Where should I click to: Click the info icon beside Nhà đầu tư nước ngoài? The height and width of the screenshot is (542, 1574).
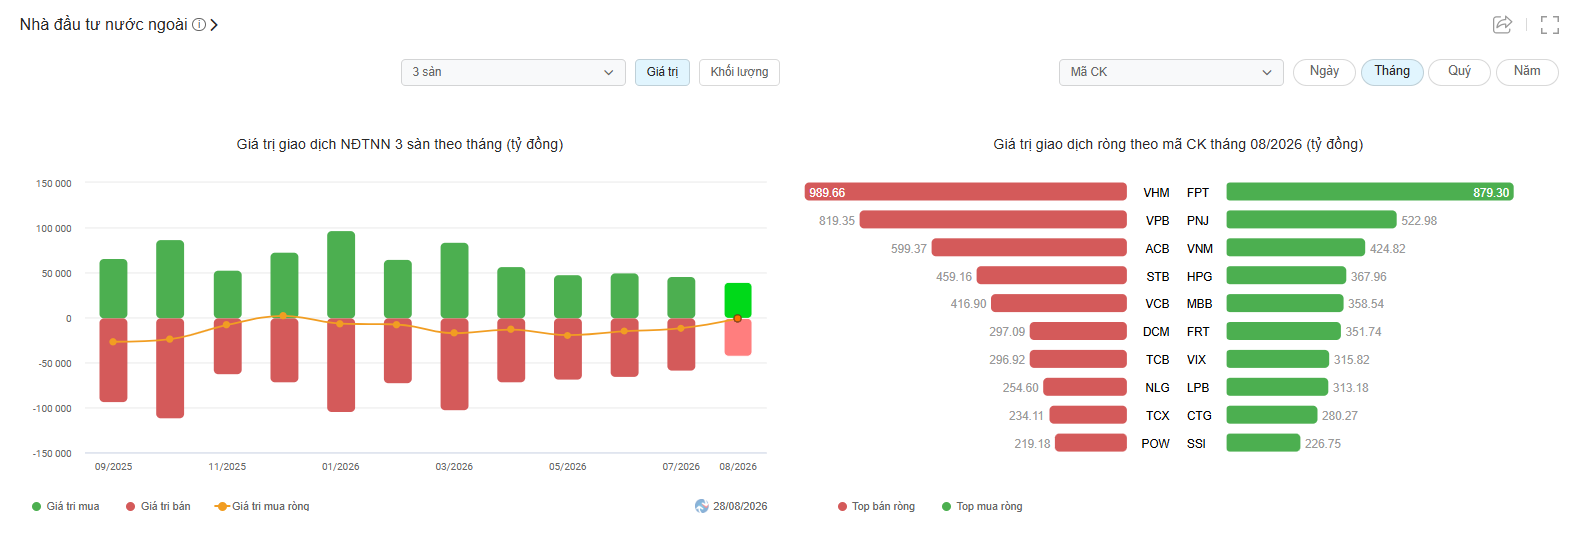[199, 24]
